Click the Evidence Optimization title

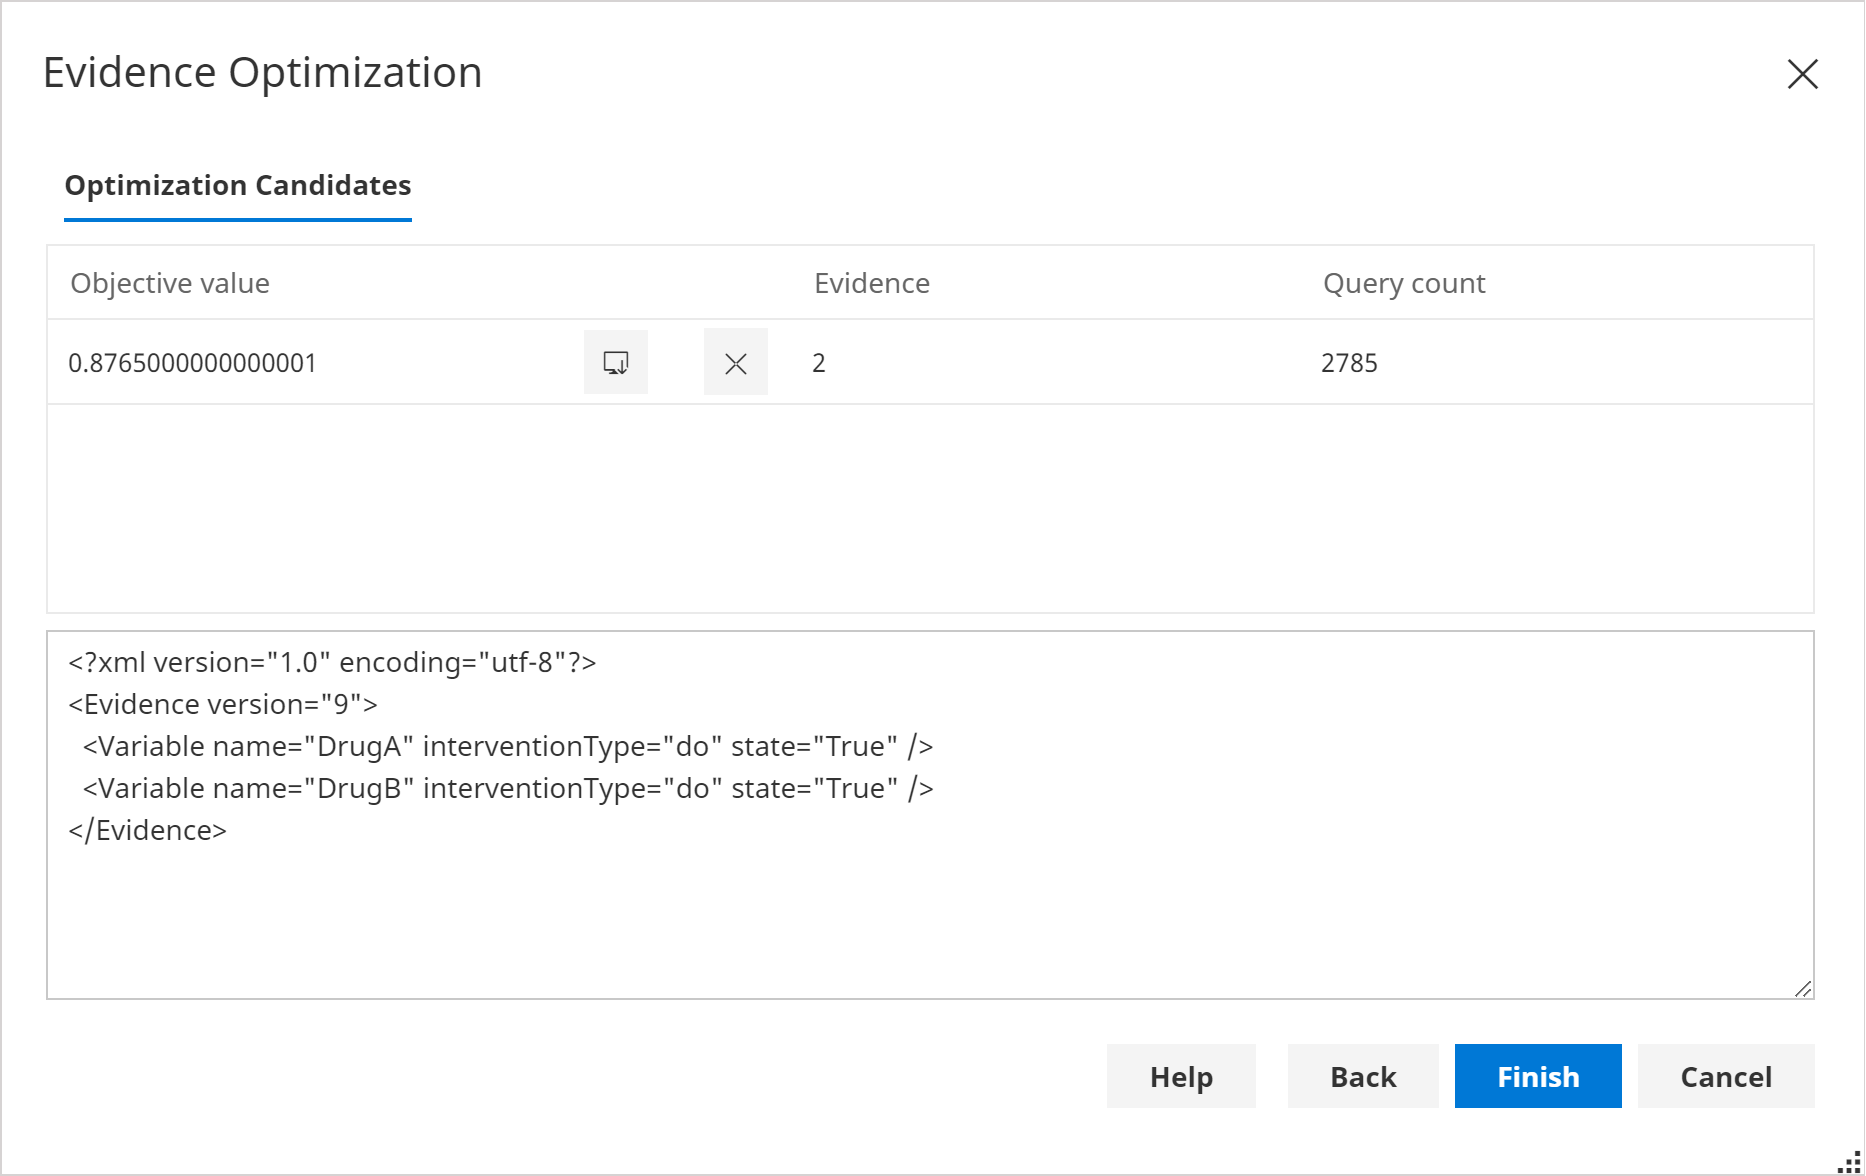pyautogui.click(x=263, y=71)
